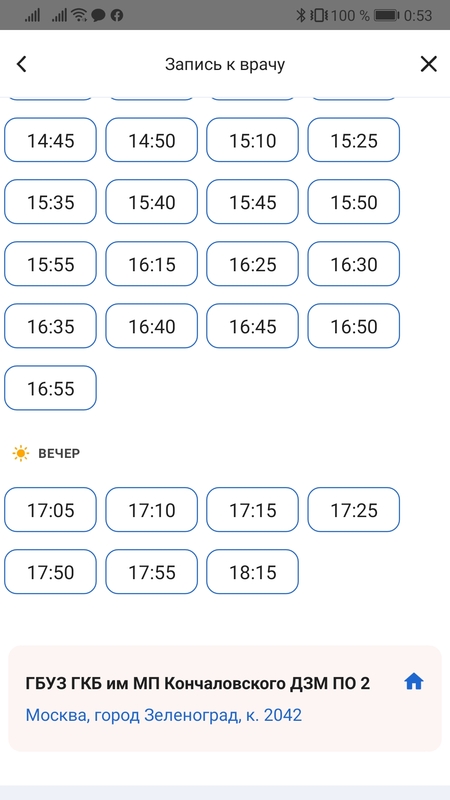Select the 17:05 evening slot
450x800 pixels.
point(50,510)
